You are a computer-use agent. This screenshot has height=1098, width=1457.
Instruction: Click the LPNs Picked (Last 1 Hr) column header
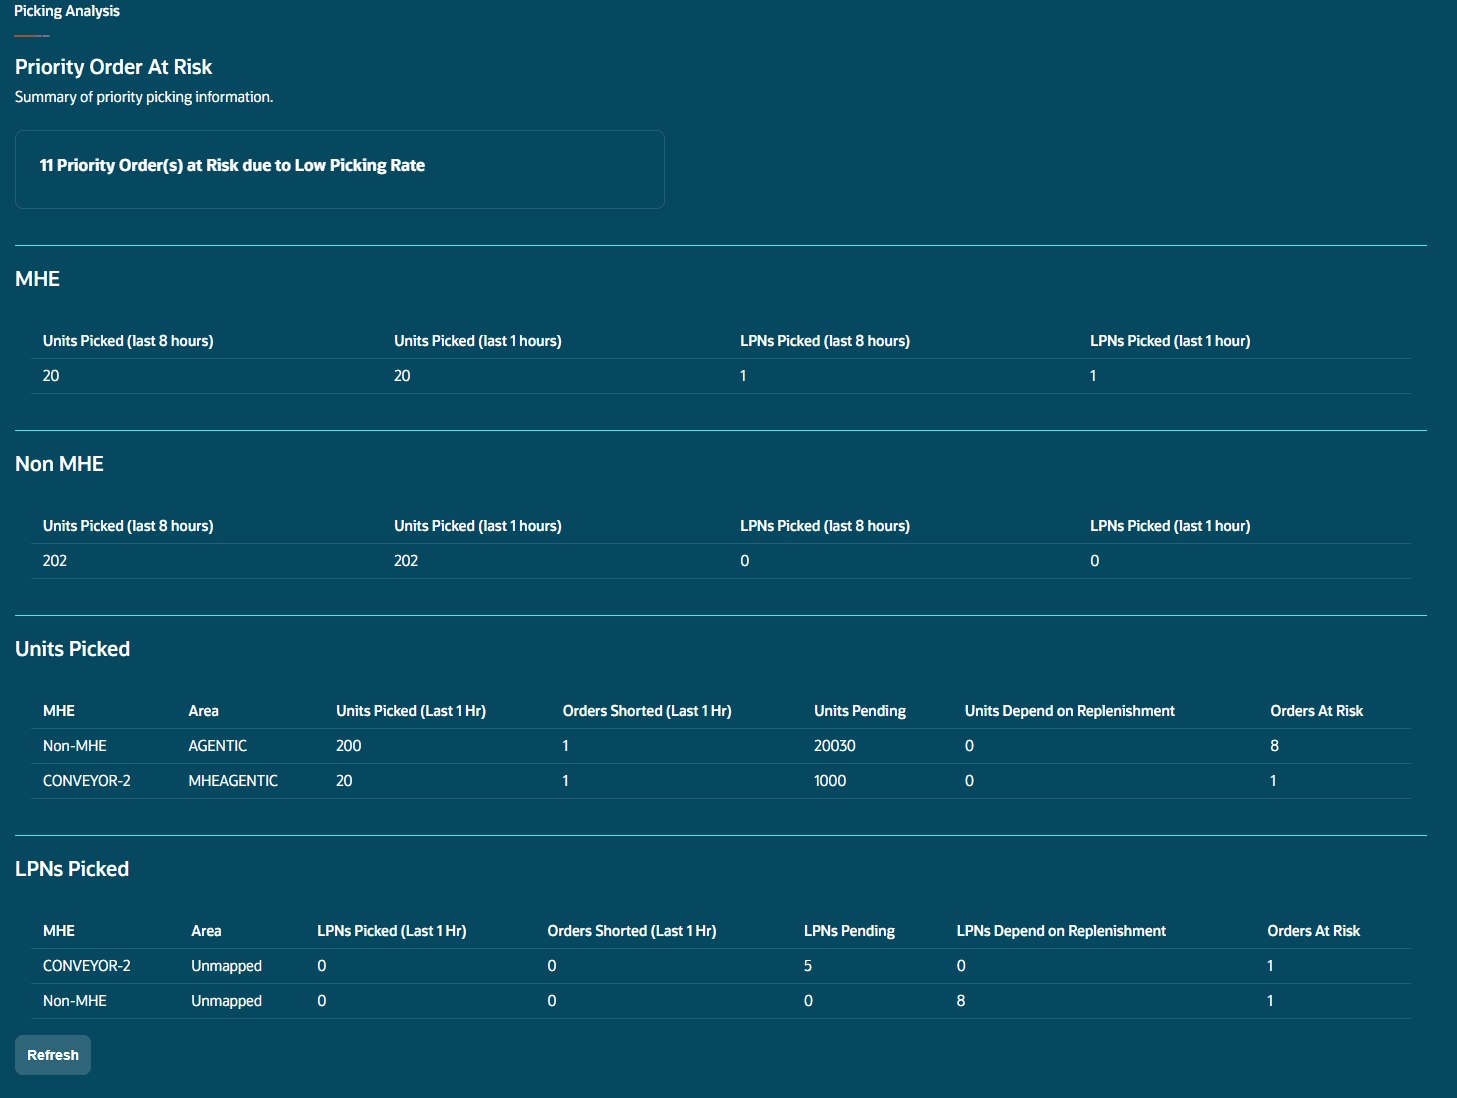(x=392, y=931)
